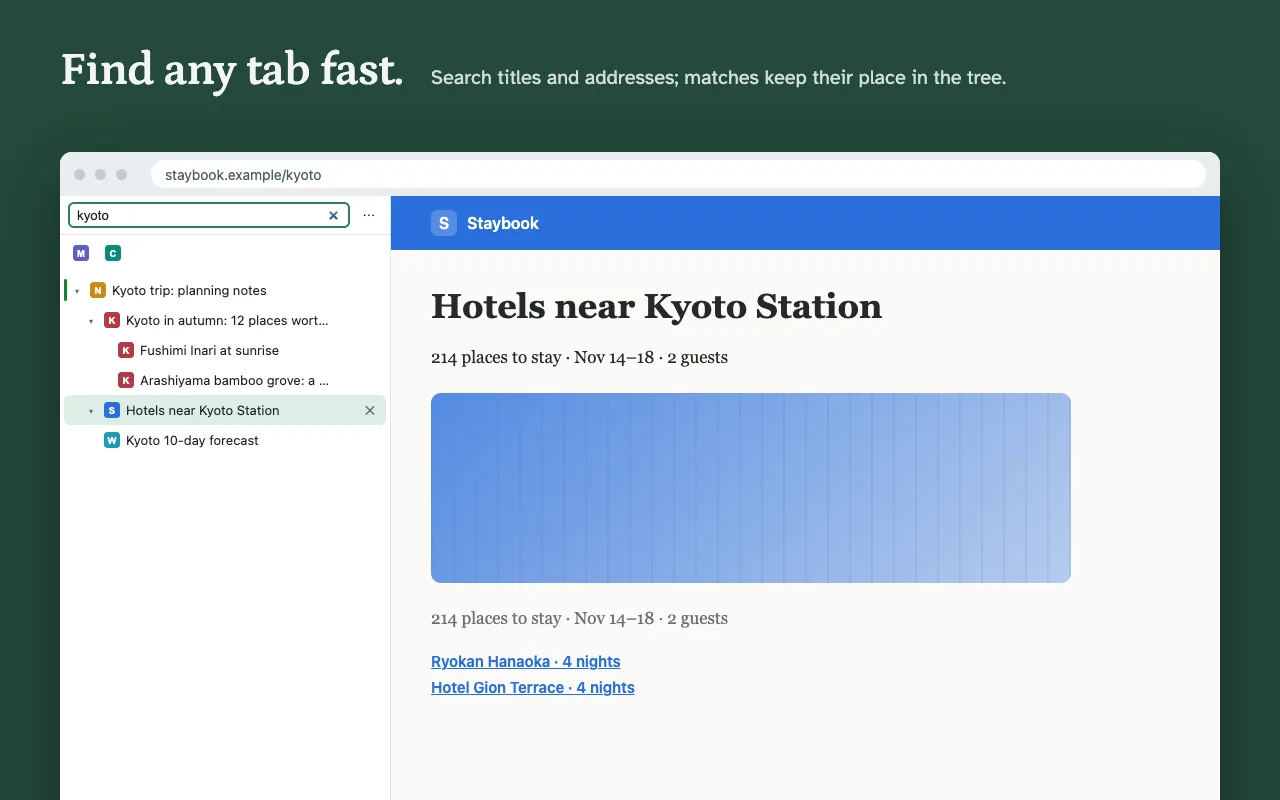Click the Arashiyama bamboo grove favicon

(x=126, y=380)
